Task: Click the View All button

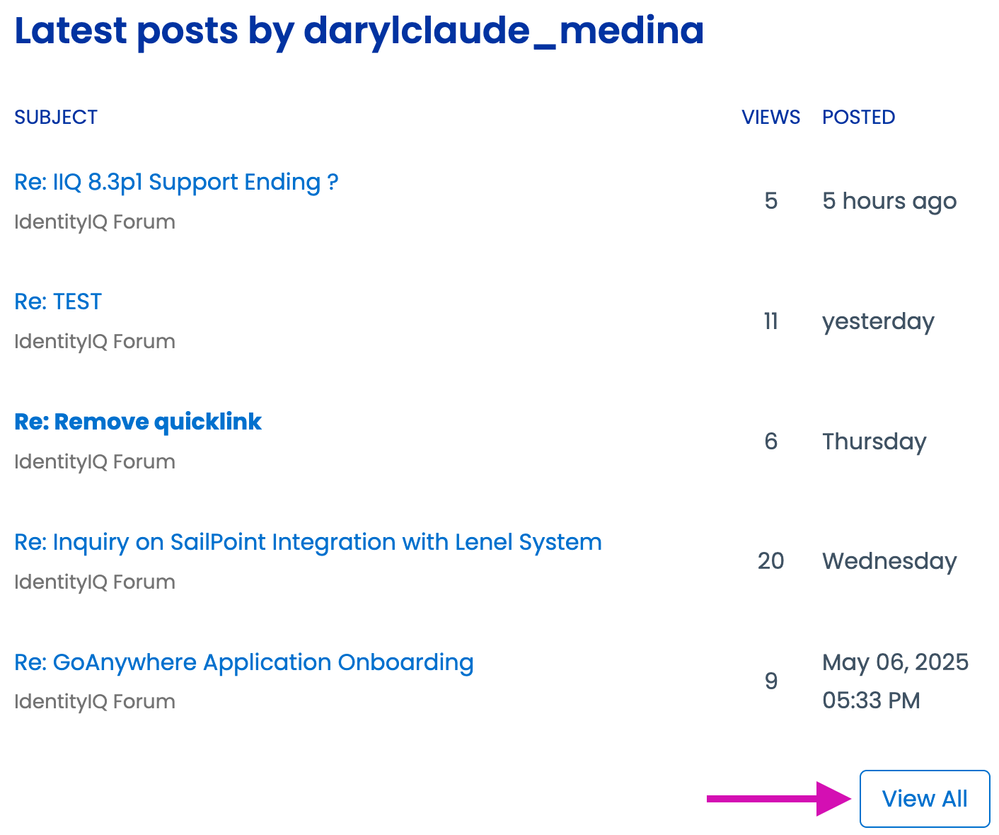Action: [x=924, y=799]
